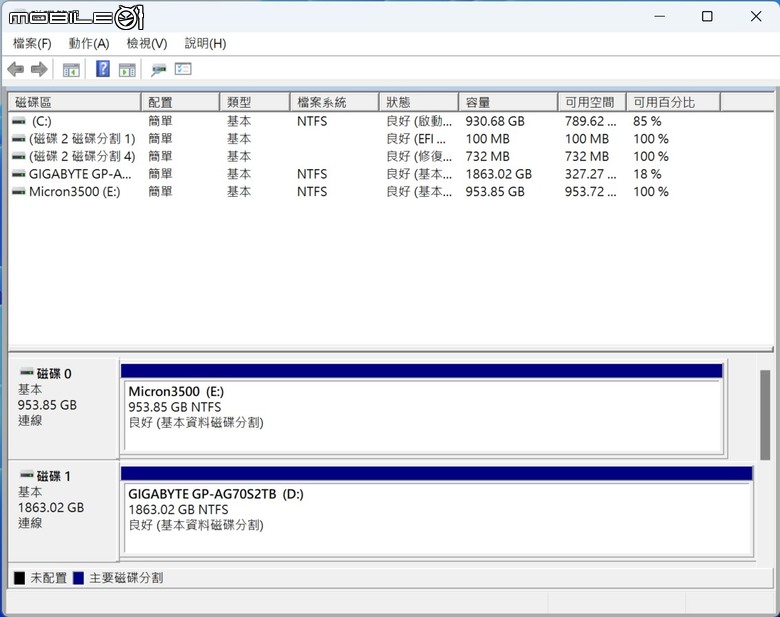Select the (磁碟 2 磁碟分割 4) volume row
The height and width of the screenshot is (617, 780).
click(365, 156)
